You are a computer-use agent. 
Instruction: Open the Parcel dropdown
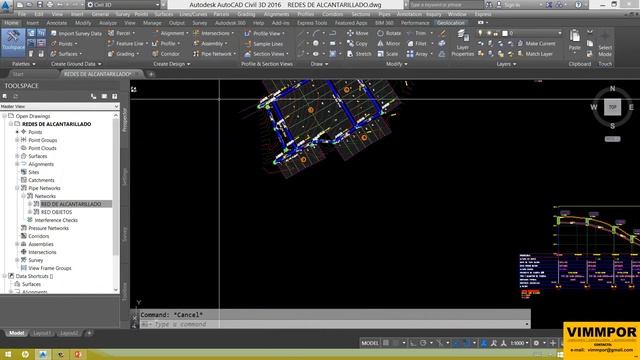pyautogui.click(x=122, y=33)
